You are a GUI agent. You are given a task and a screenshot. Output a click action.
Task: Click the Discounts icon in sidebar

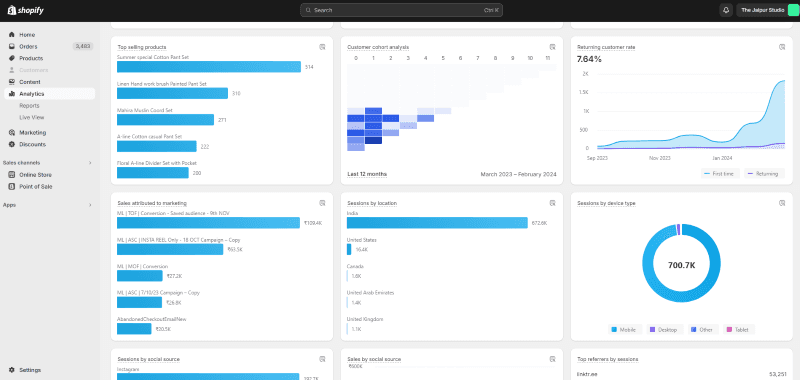12,144
